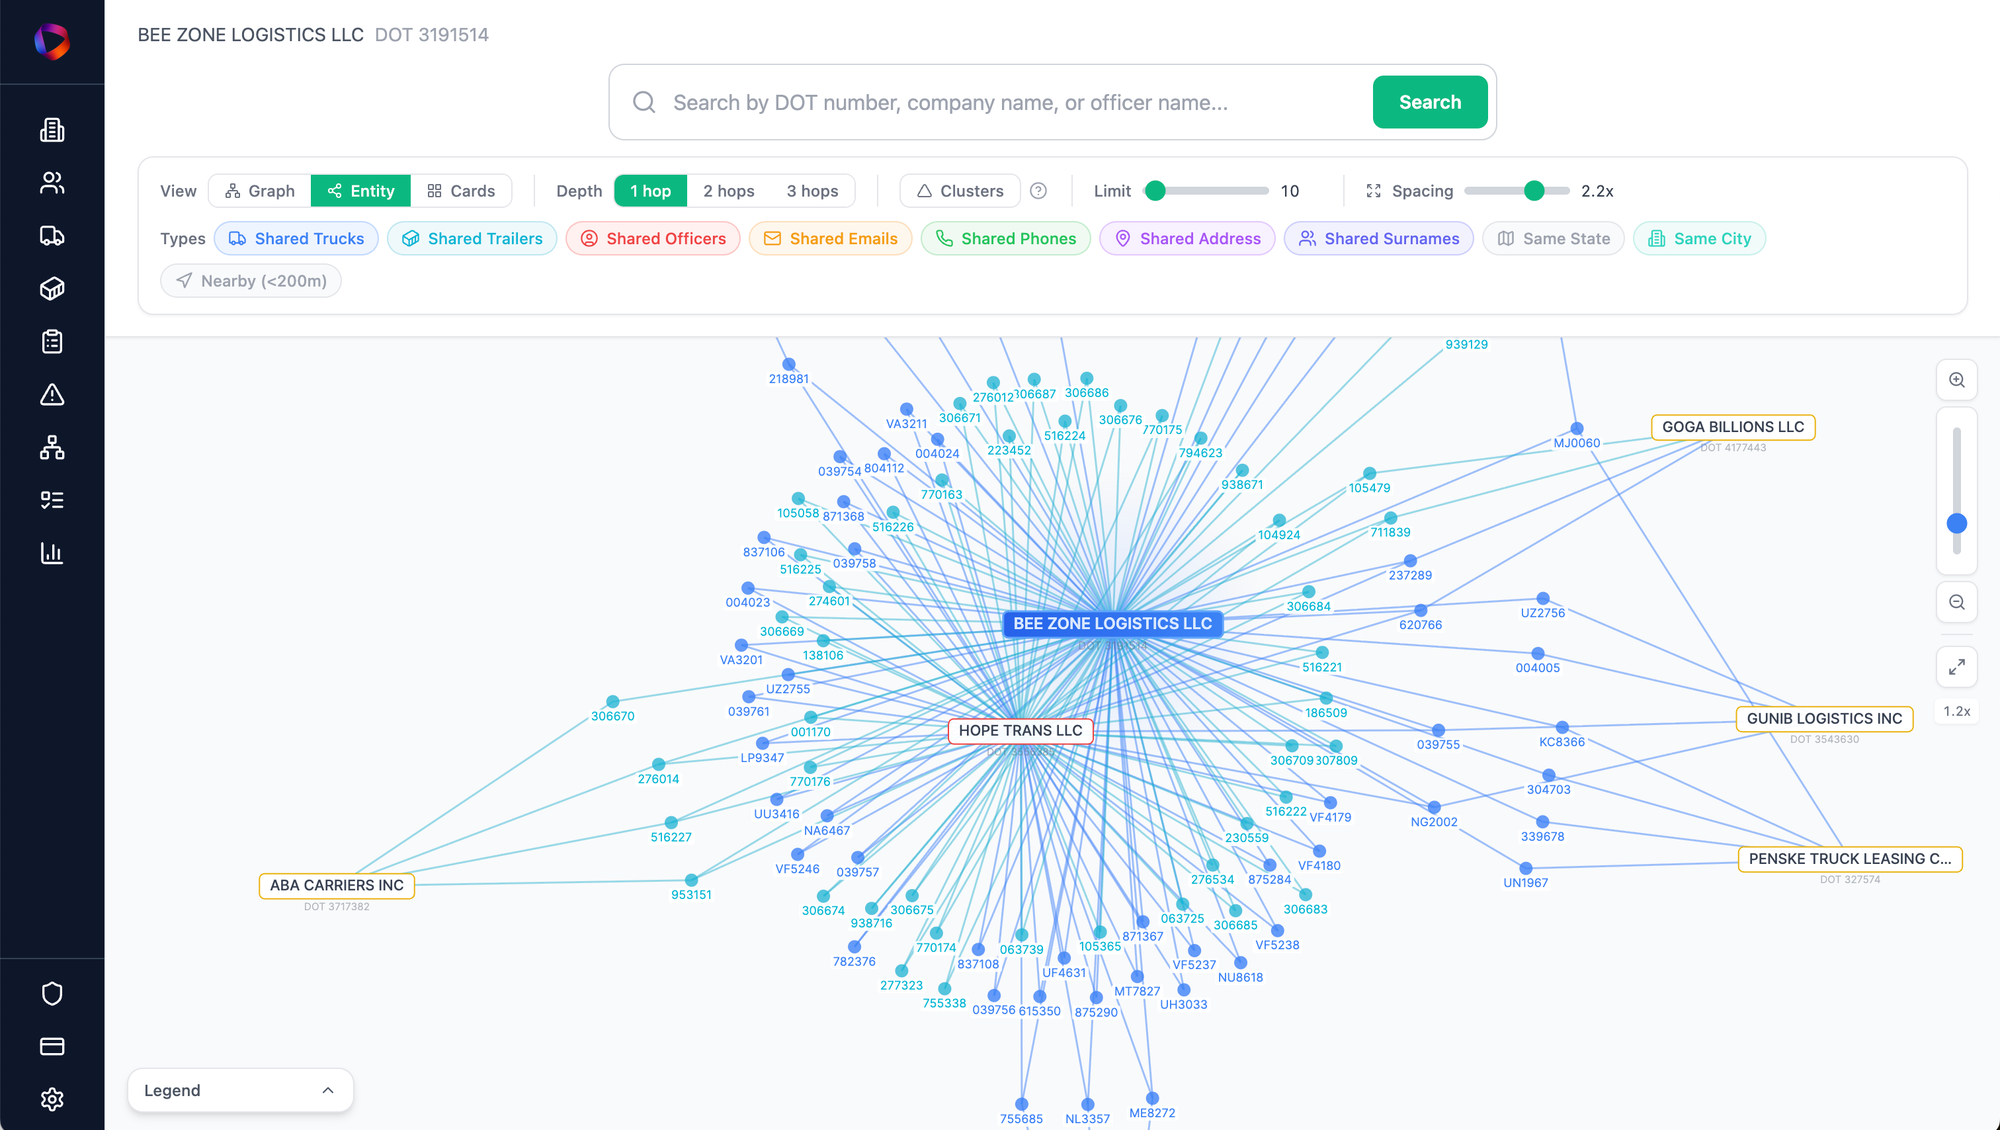Click the settings gear in sidebar

coord(52,1099)
